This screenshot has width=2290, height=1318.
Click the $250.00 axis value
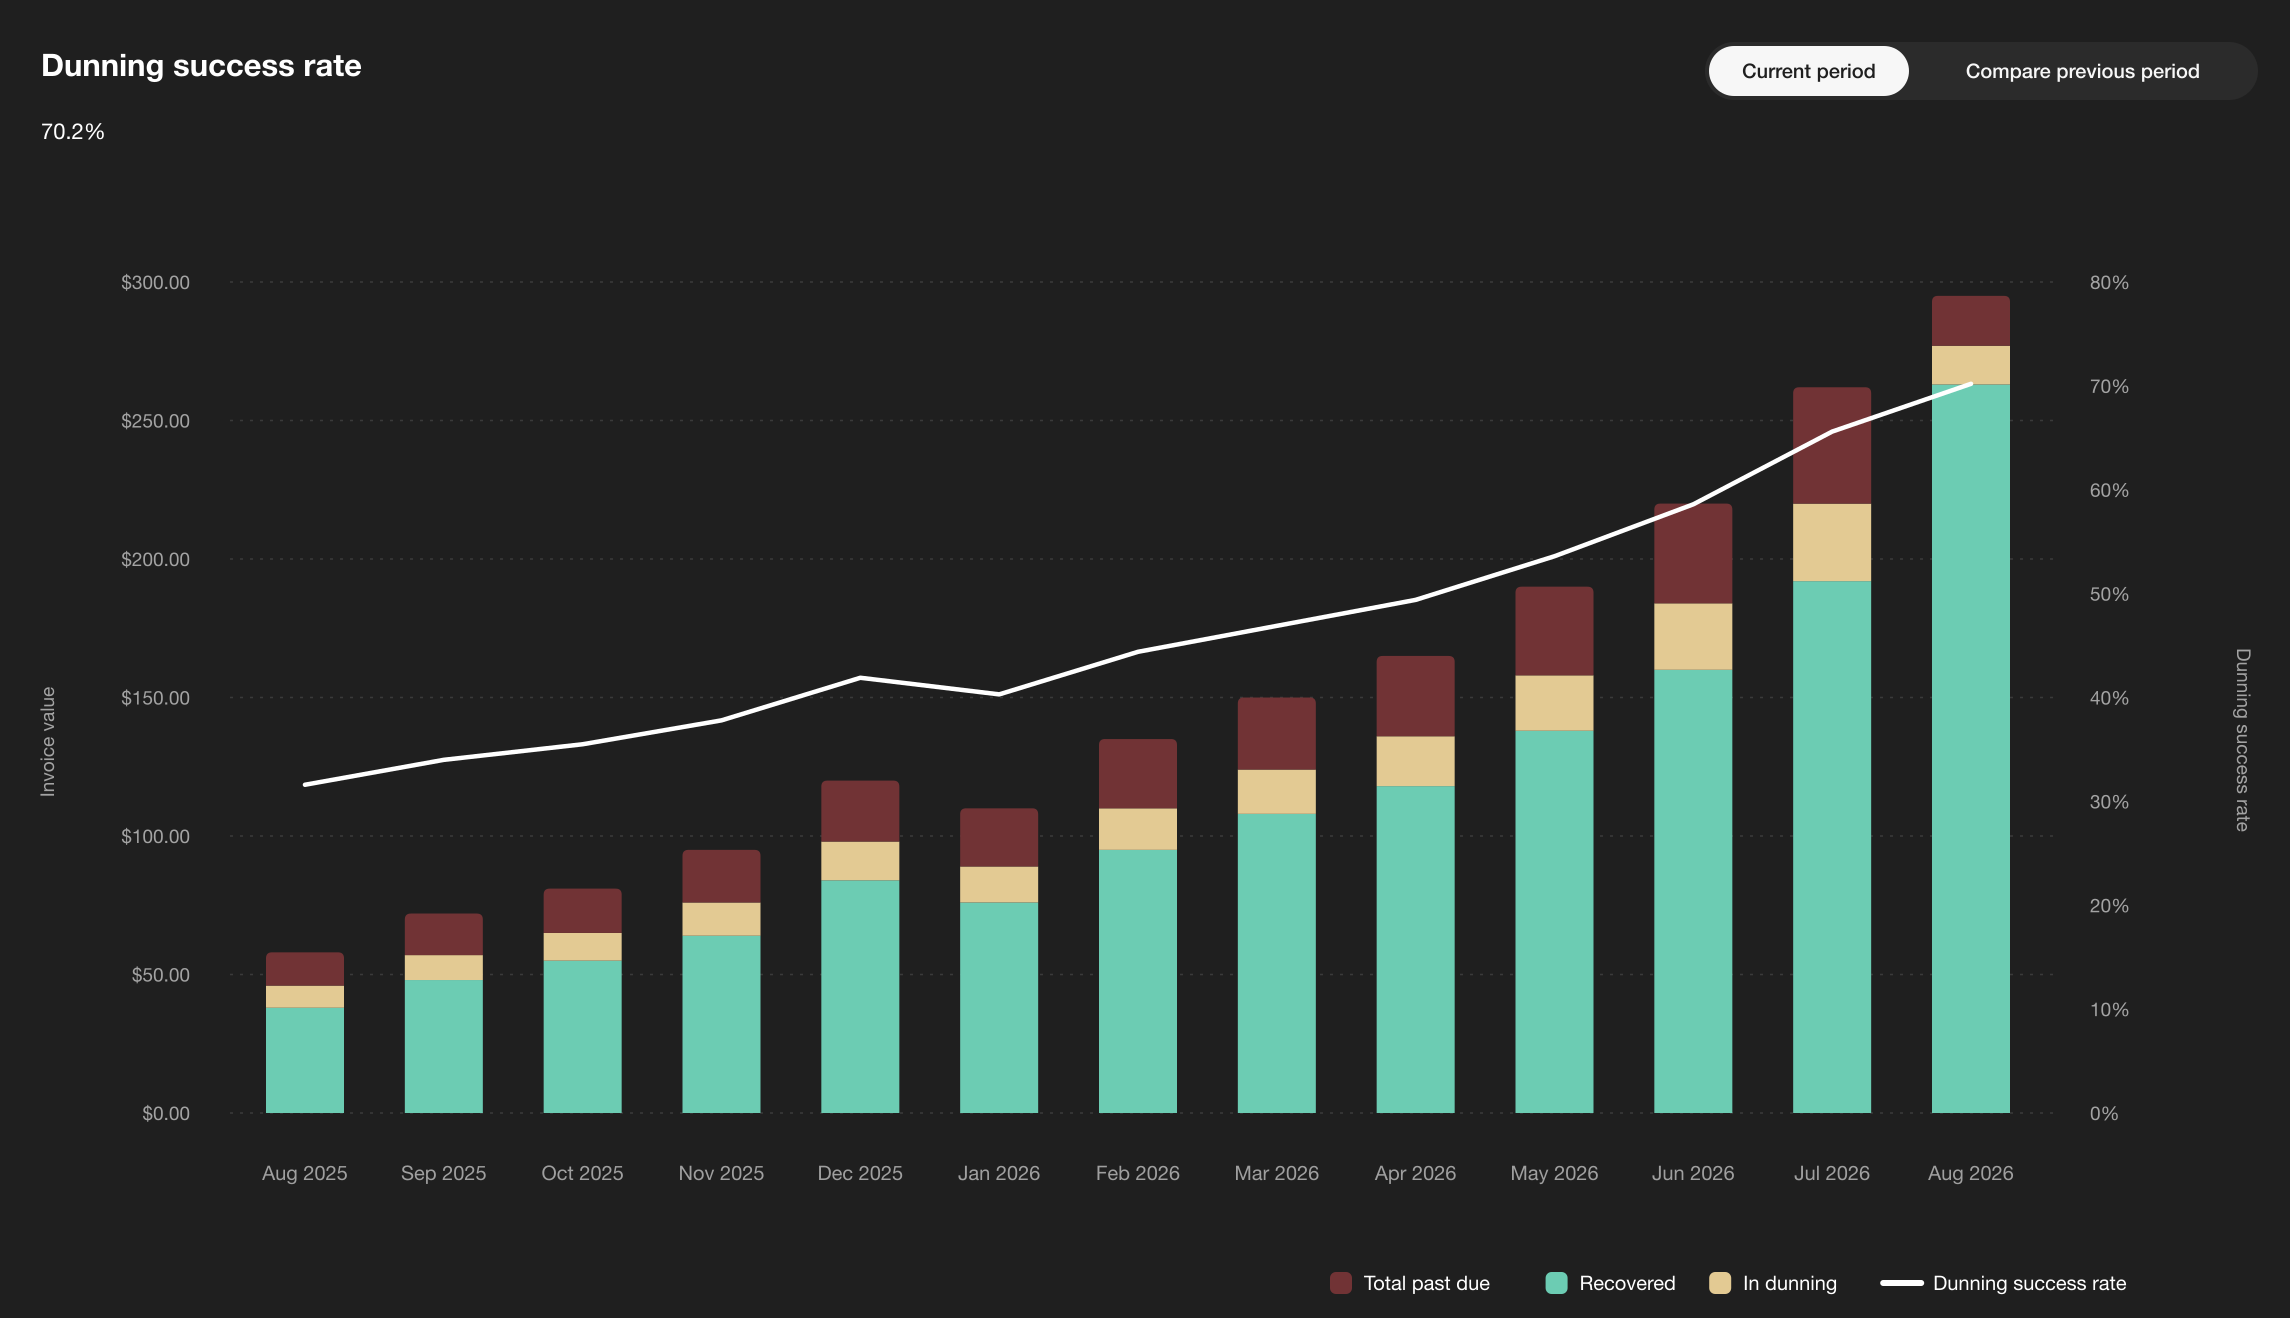pos(155,421)
